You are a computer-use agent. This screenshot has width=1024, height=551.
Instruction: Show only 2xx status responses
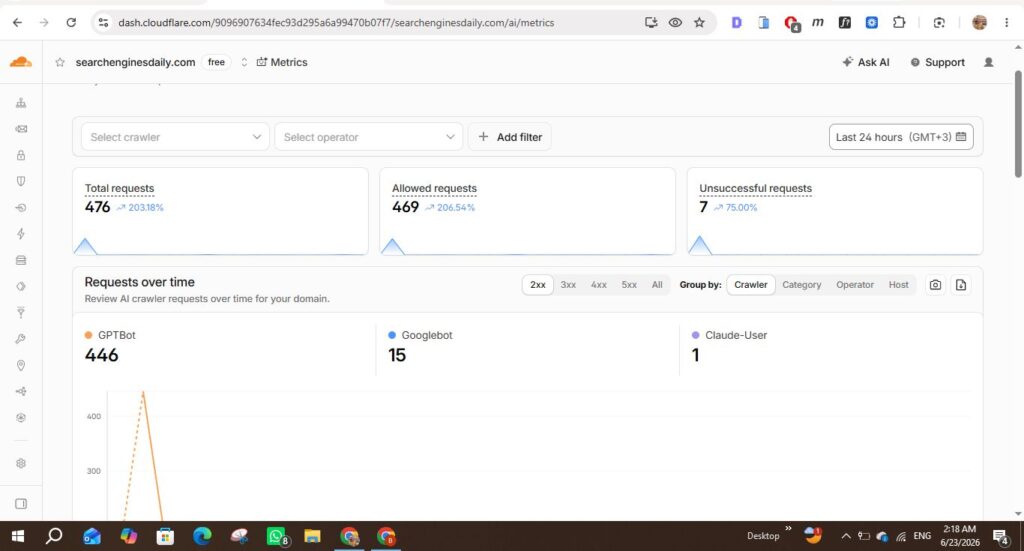point(537,285)
